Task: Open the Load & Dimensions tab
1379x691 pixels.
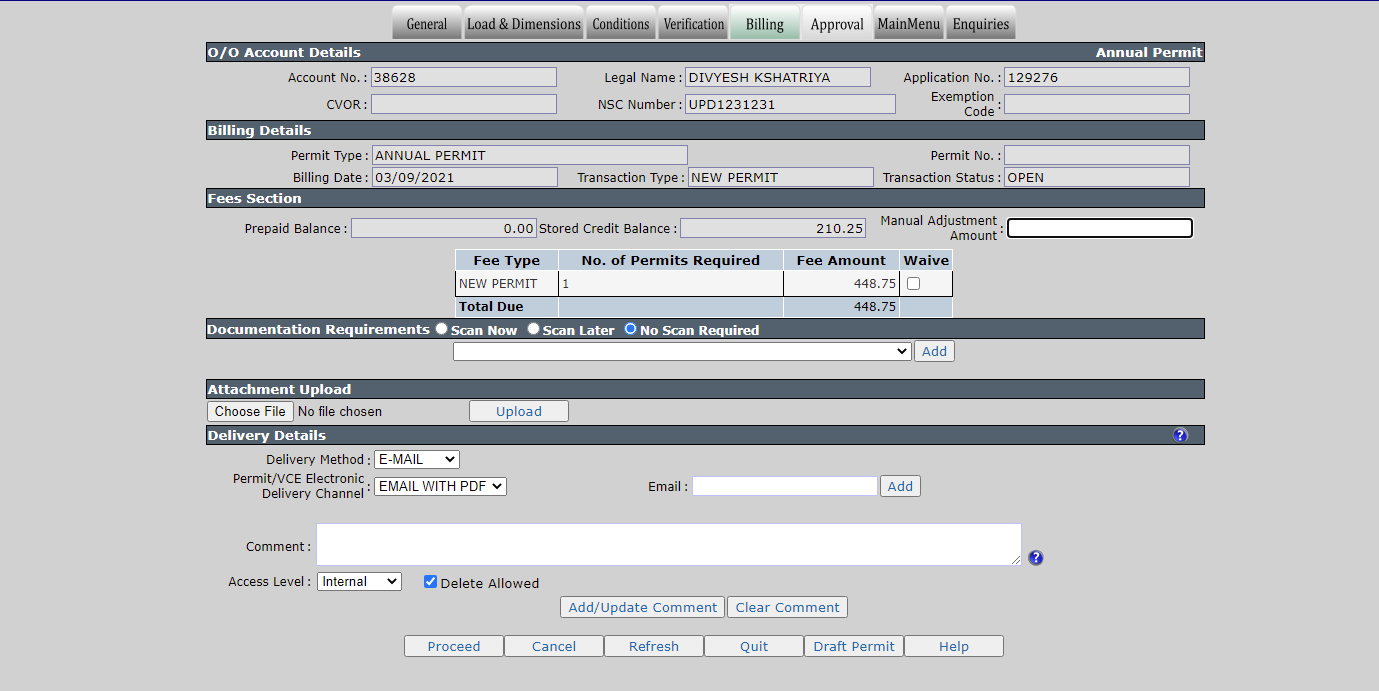Action: (x=524, y=24)
